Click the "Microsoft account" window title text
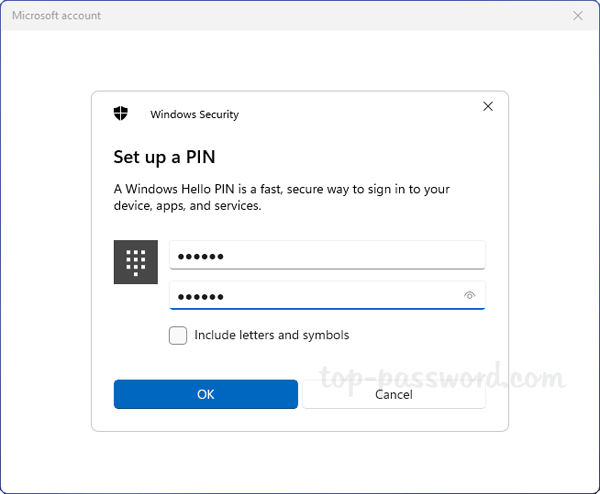Viewport: 600px width, 494px height. [56, 16]
